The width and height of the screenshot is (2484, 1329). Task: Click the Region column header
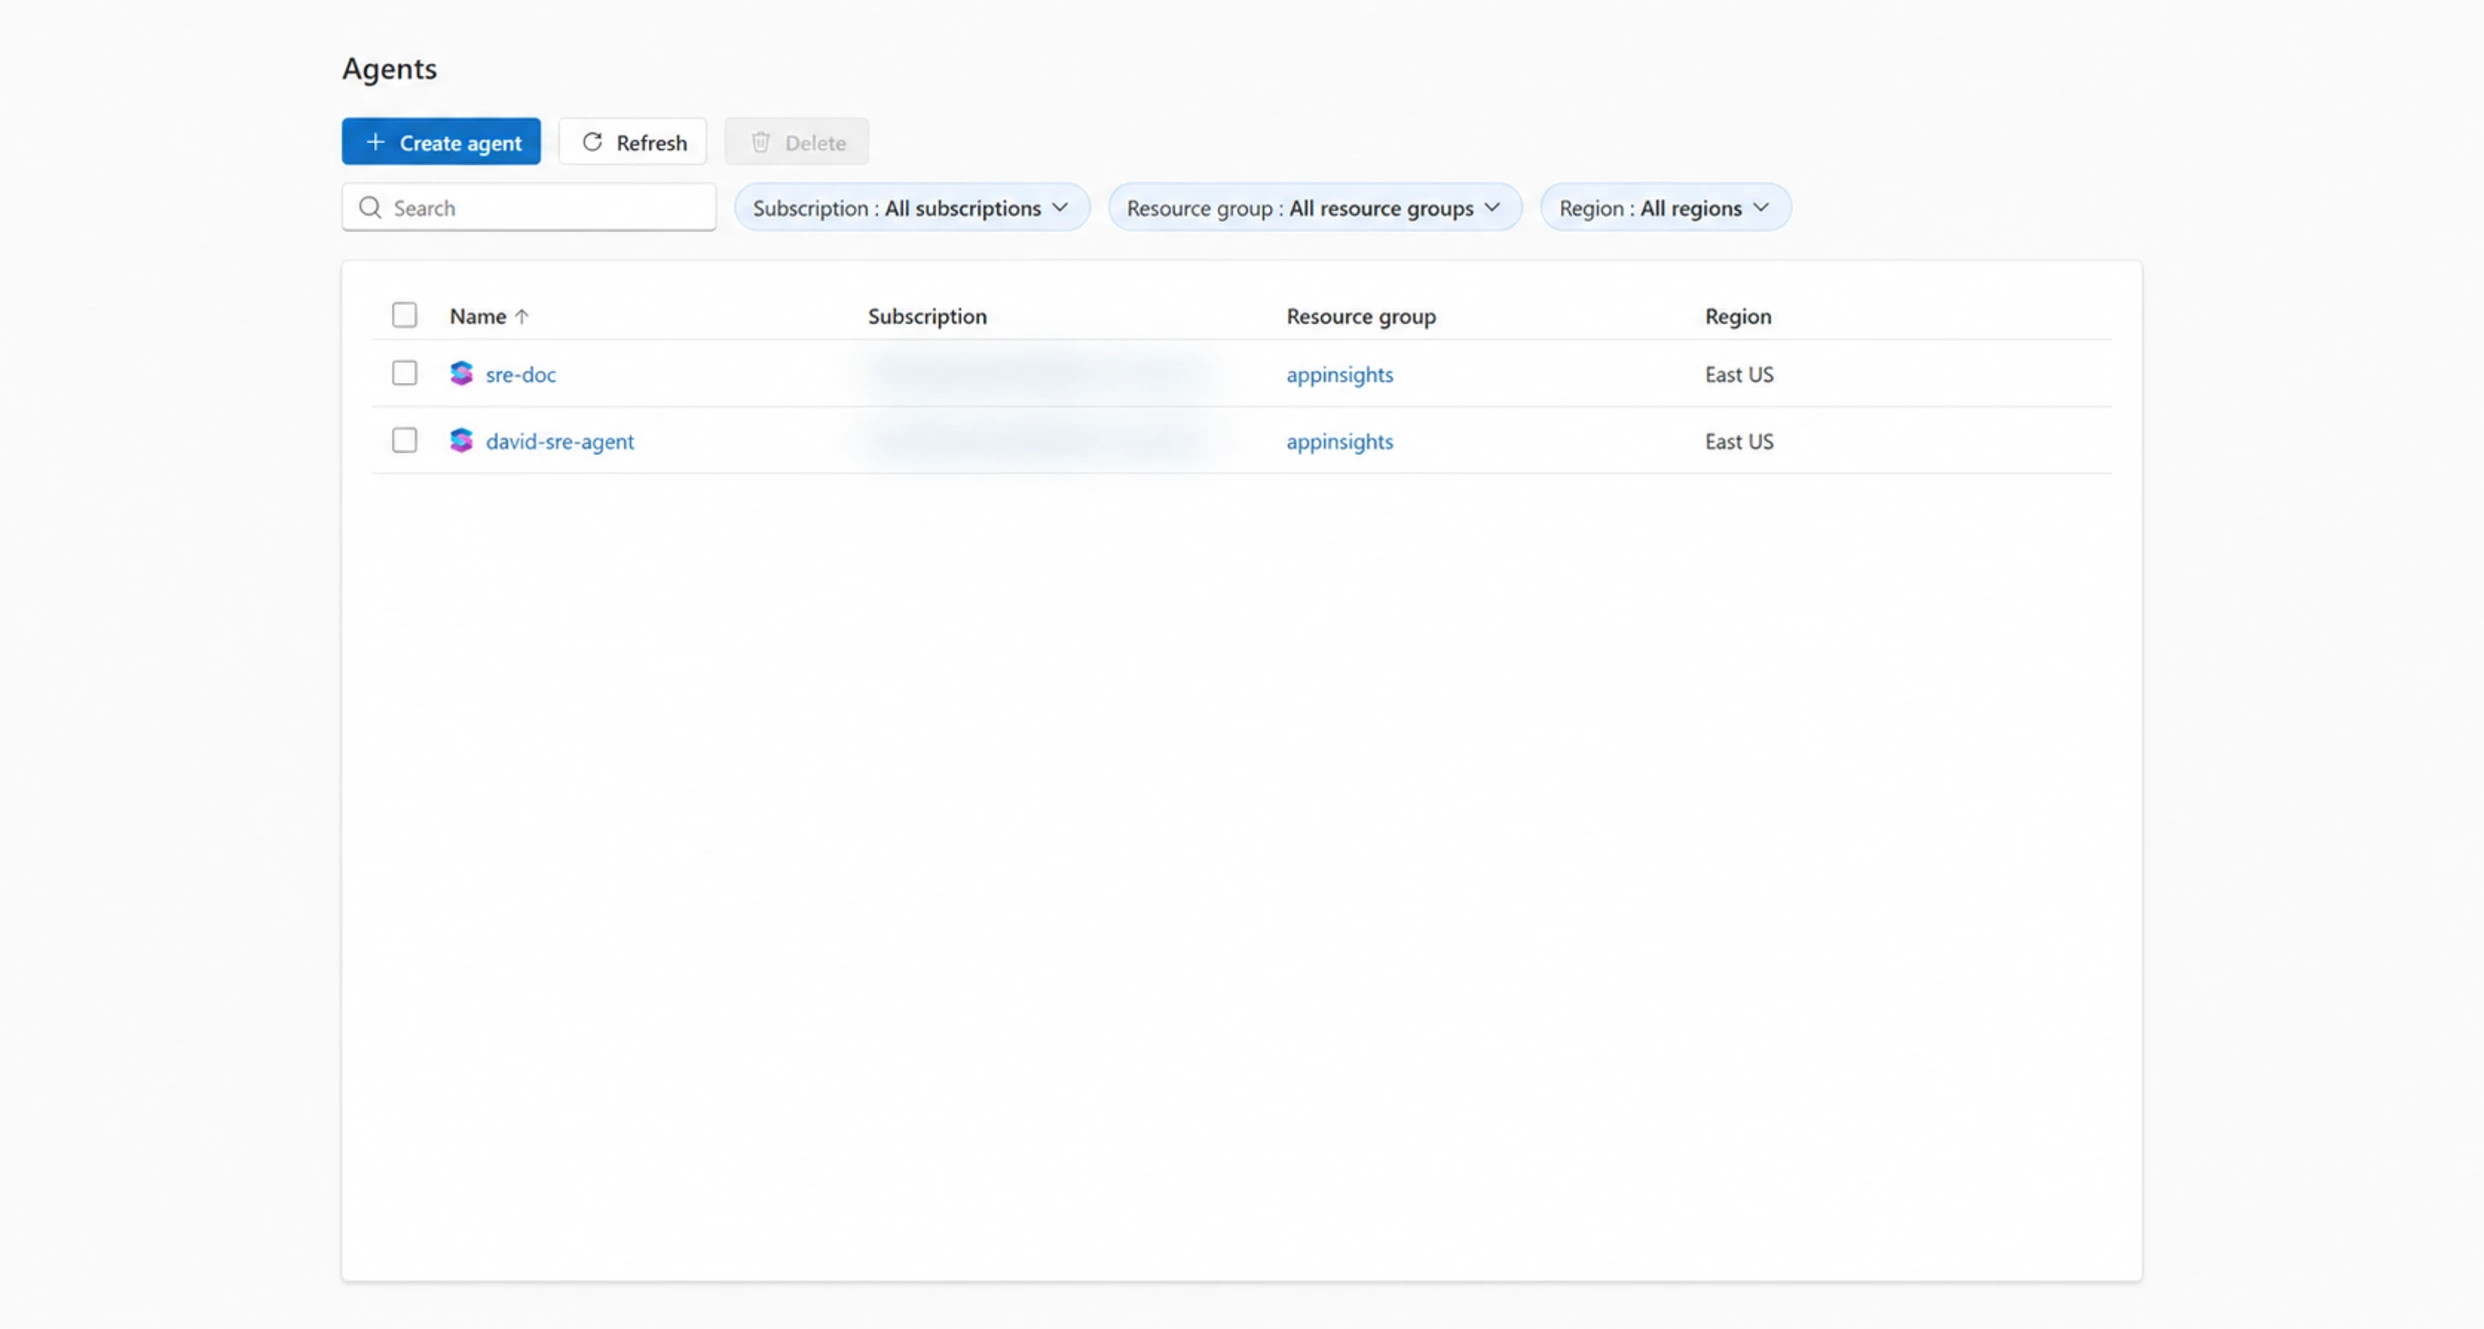[x=1738, y=316]
